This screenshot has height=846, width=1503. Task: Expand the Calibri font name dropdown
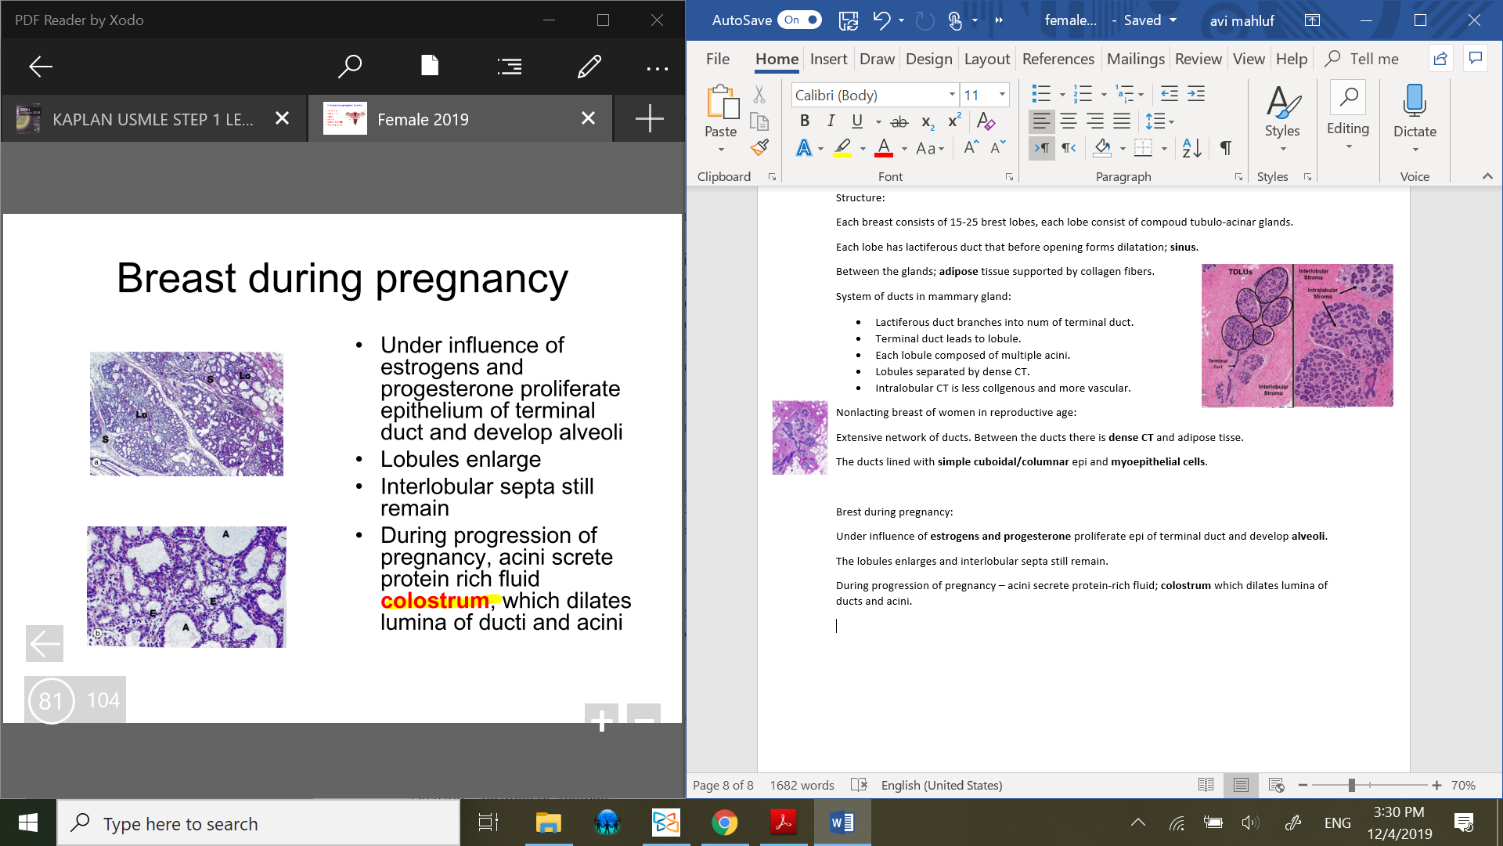(x=951, y=95)
